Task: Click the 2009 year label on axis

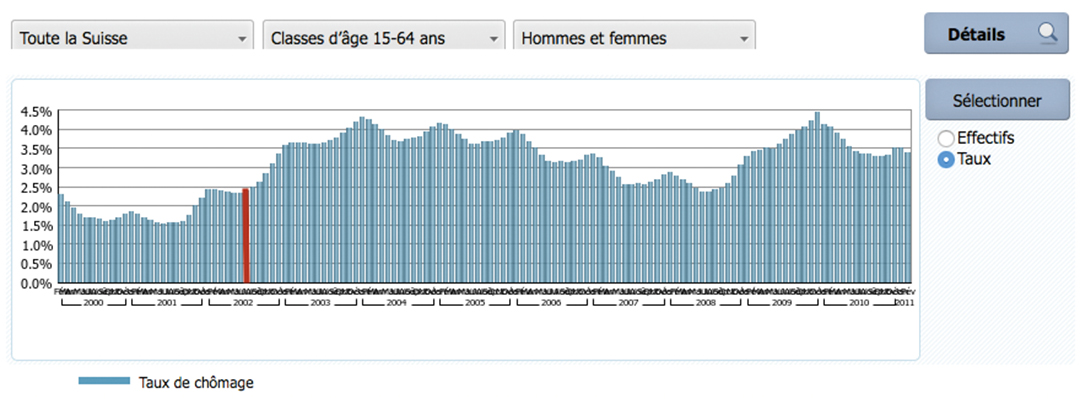Action: (781, 303)
